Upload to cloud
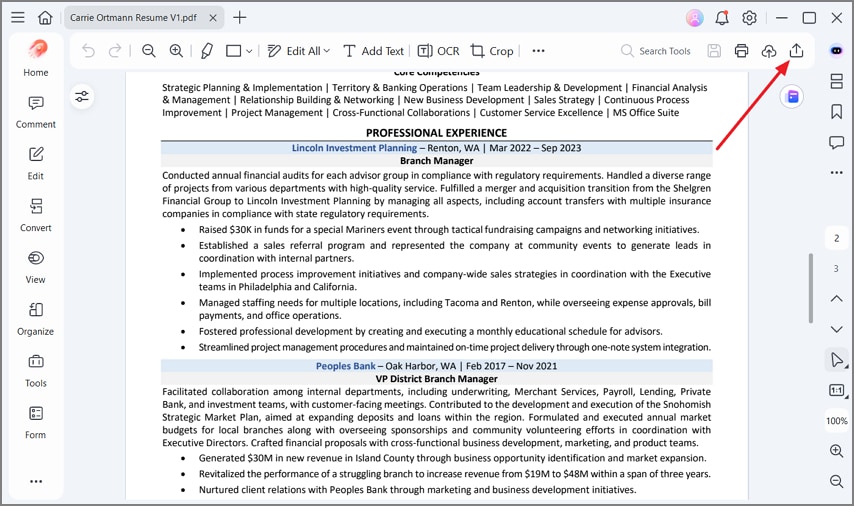The width and height of the screenshot is (854, 506). [768, 51]
